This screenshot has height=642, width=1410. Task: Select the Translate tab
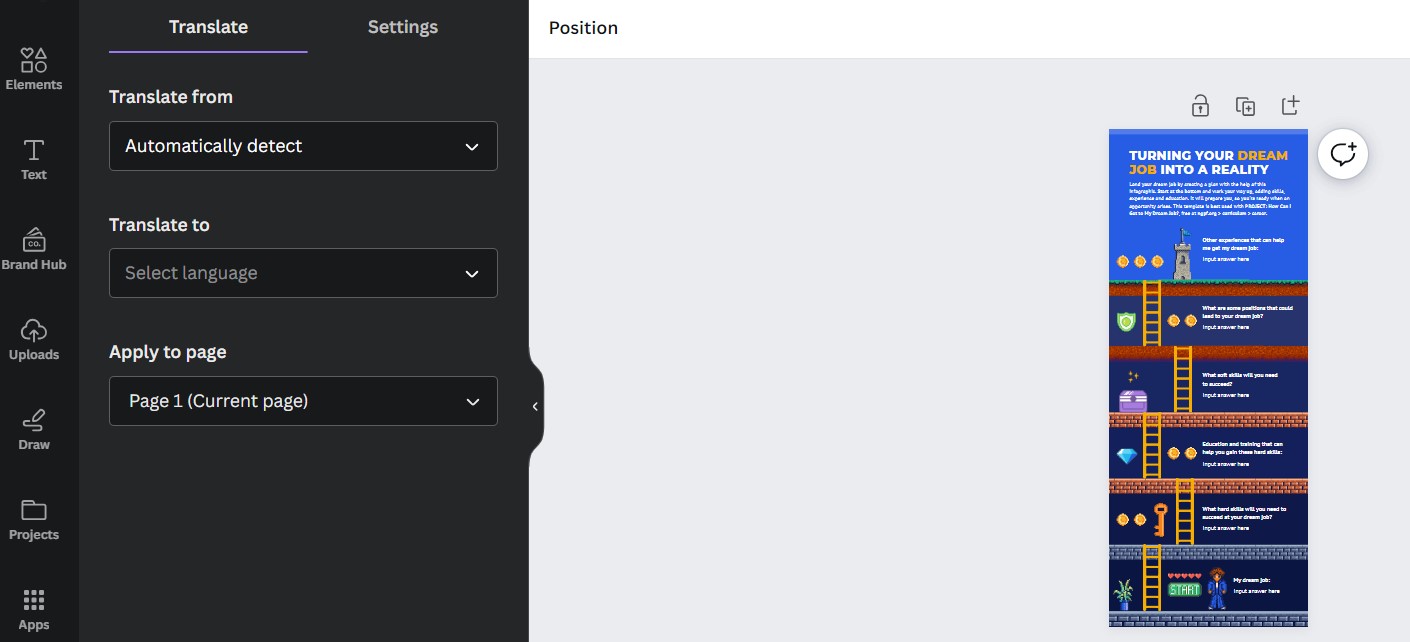click(207, 27)
